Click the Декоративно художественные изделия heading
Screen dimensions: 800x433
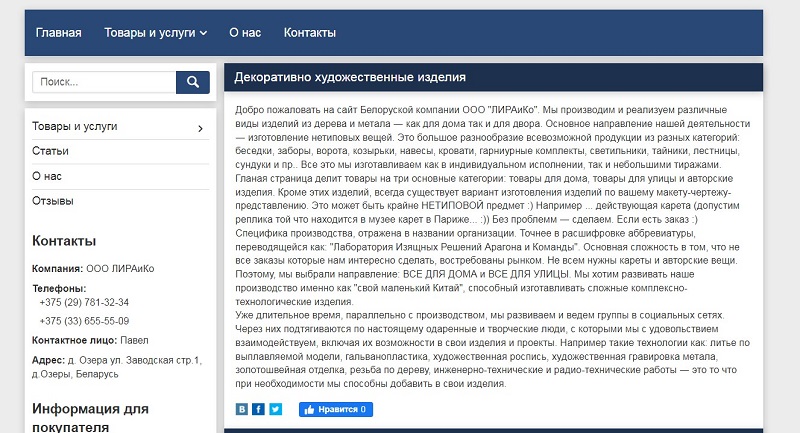pos(350,78)
